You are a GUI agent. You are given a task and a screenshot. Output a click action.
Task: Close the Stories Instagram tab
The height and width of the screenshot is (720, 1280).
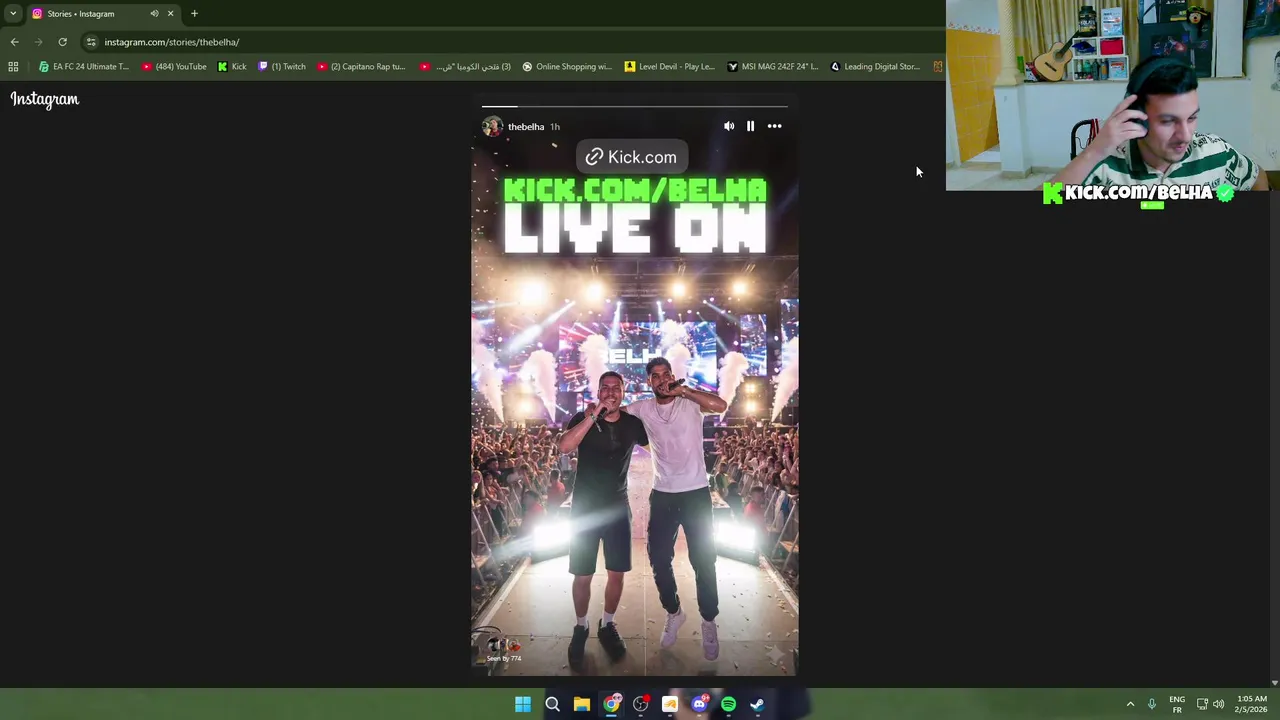170,14
